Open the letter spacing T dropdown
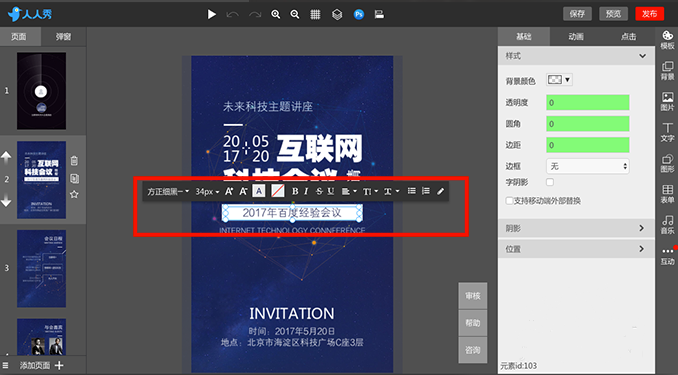This screenshot has width=678, height=375. coord(391,191)
